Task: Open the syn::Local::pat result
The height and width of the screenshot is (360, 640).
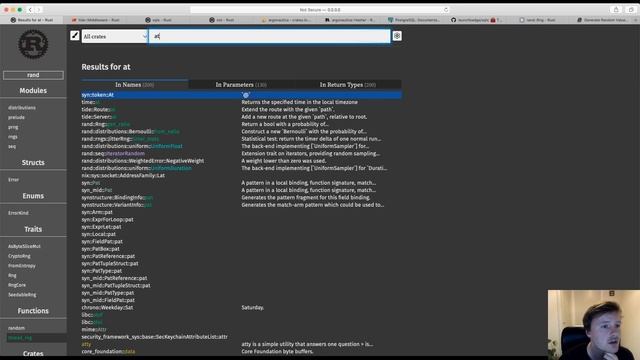Action: click(x=241, y=234)
